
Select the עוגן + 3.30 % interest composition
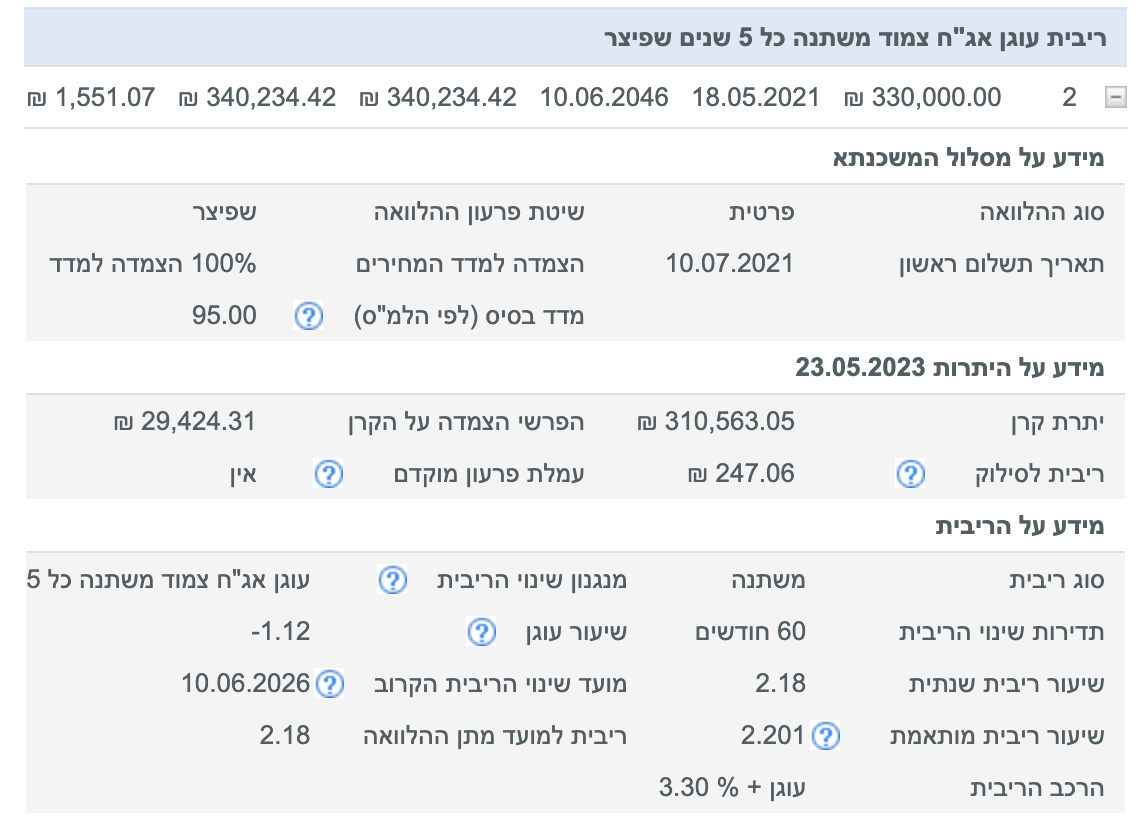click(732, 788)
